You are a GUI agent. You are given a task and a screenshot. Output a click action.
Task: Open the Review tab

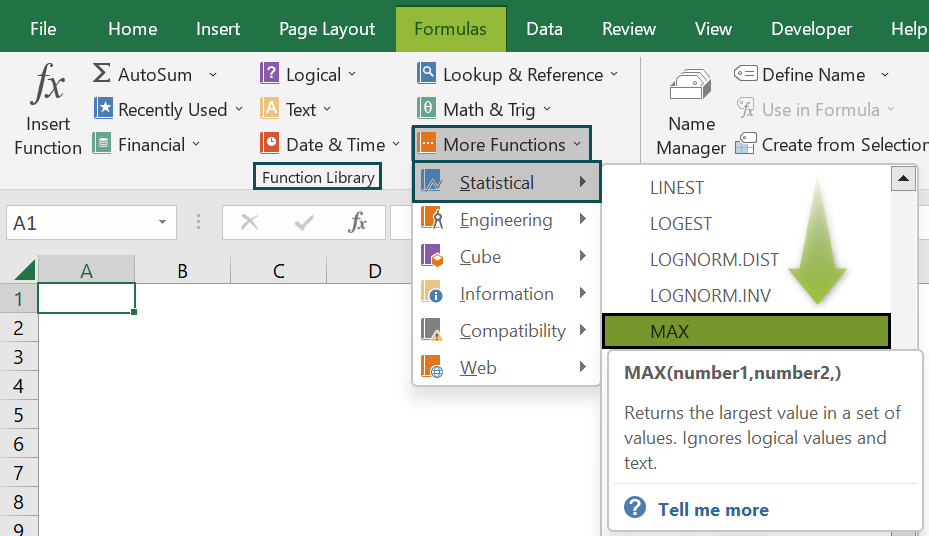[x=629, y=29]
